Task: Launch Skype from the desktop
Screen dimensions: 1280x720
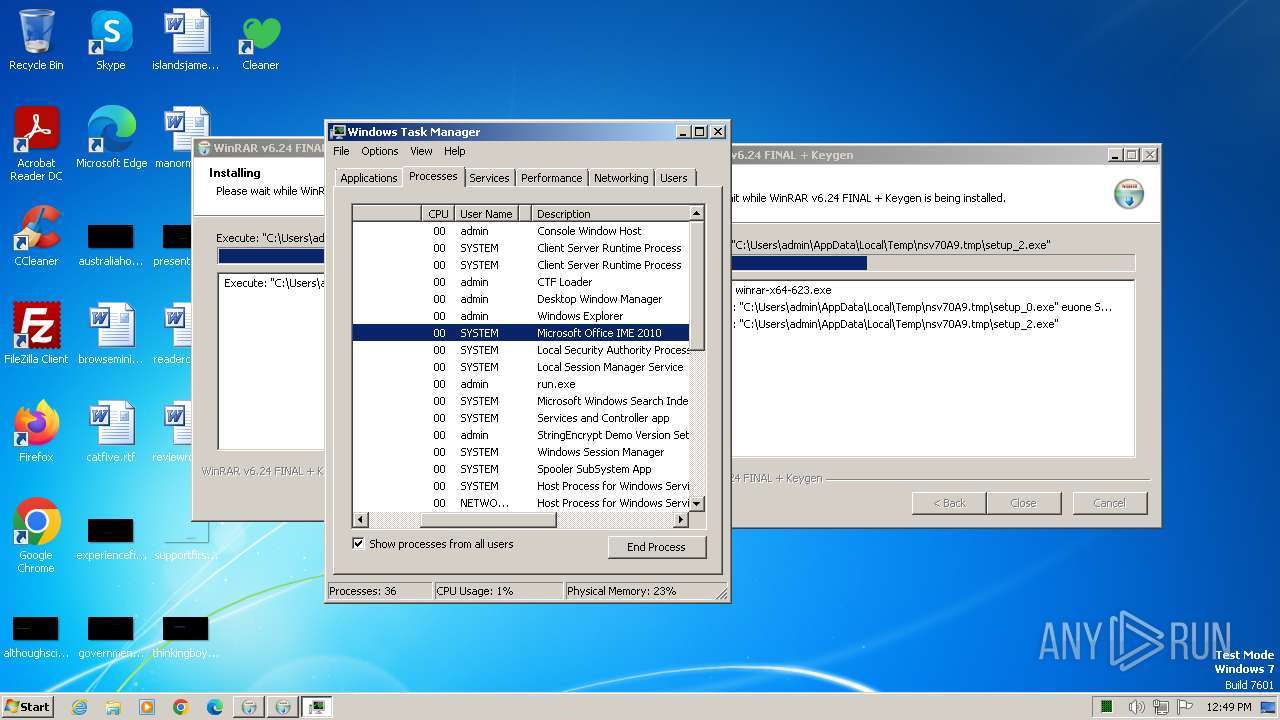Action: tap(110, 40)
